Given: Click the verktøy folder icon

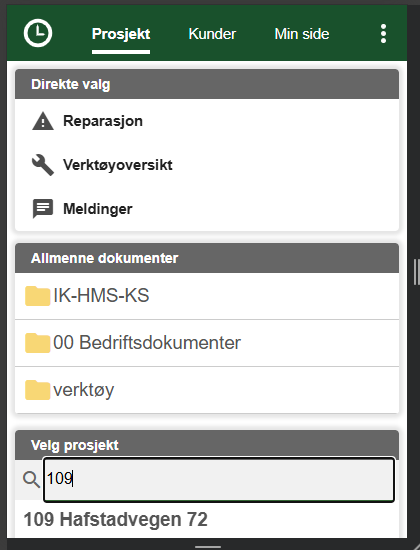Looking at the screenshot, I should click(x=38, y=390).
